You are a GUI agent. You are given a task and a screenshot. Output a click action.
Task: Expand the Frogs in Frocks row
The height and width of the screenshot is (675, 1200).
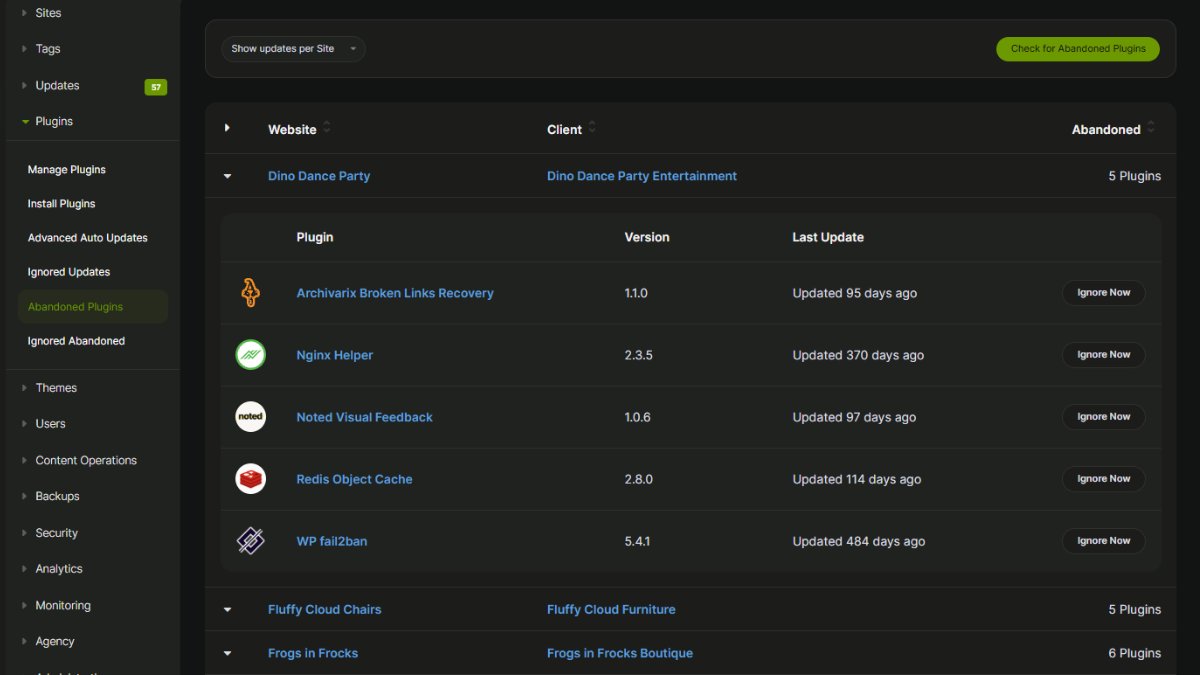pyautogui.click(x=227, y=654)
